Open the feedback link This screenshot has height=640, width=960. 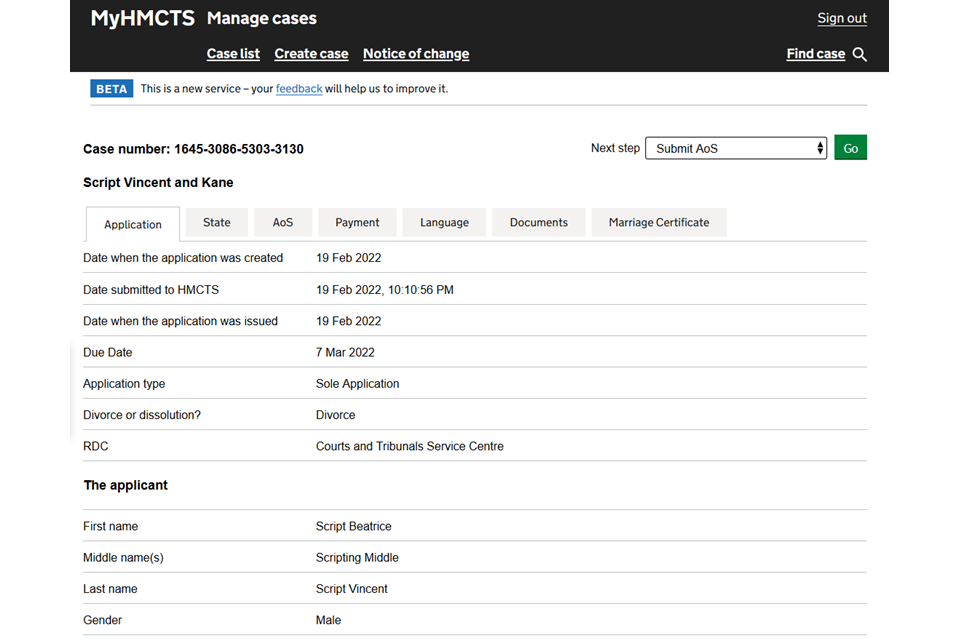tap(299, 89)
